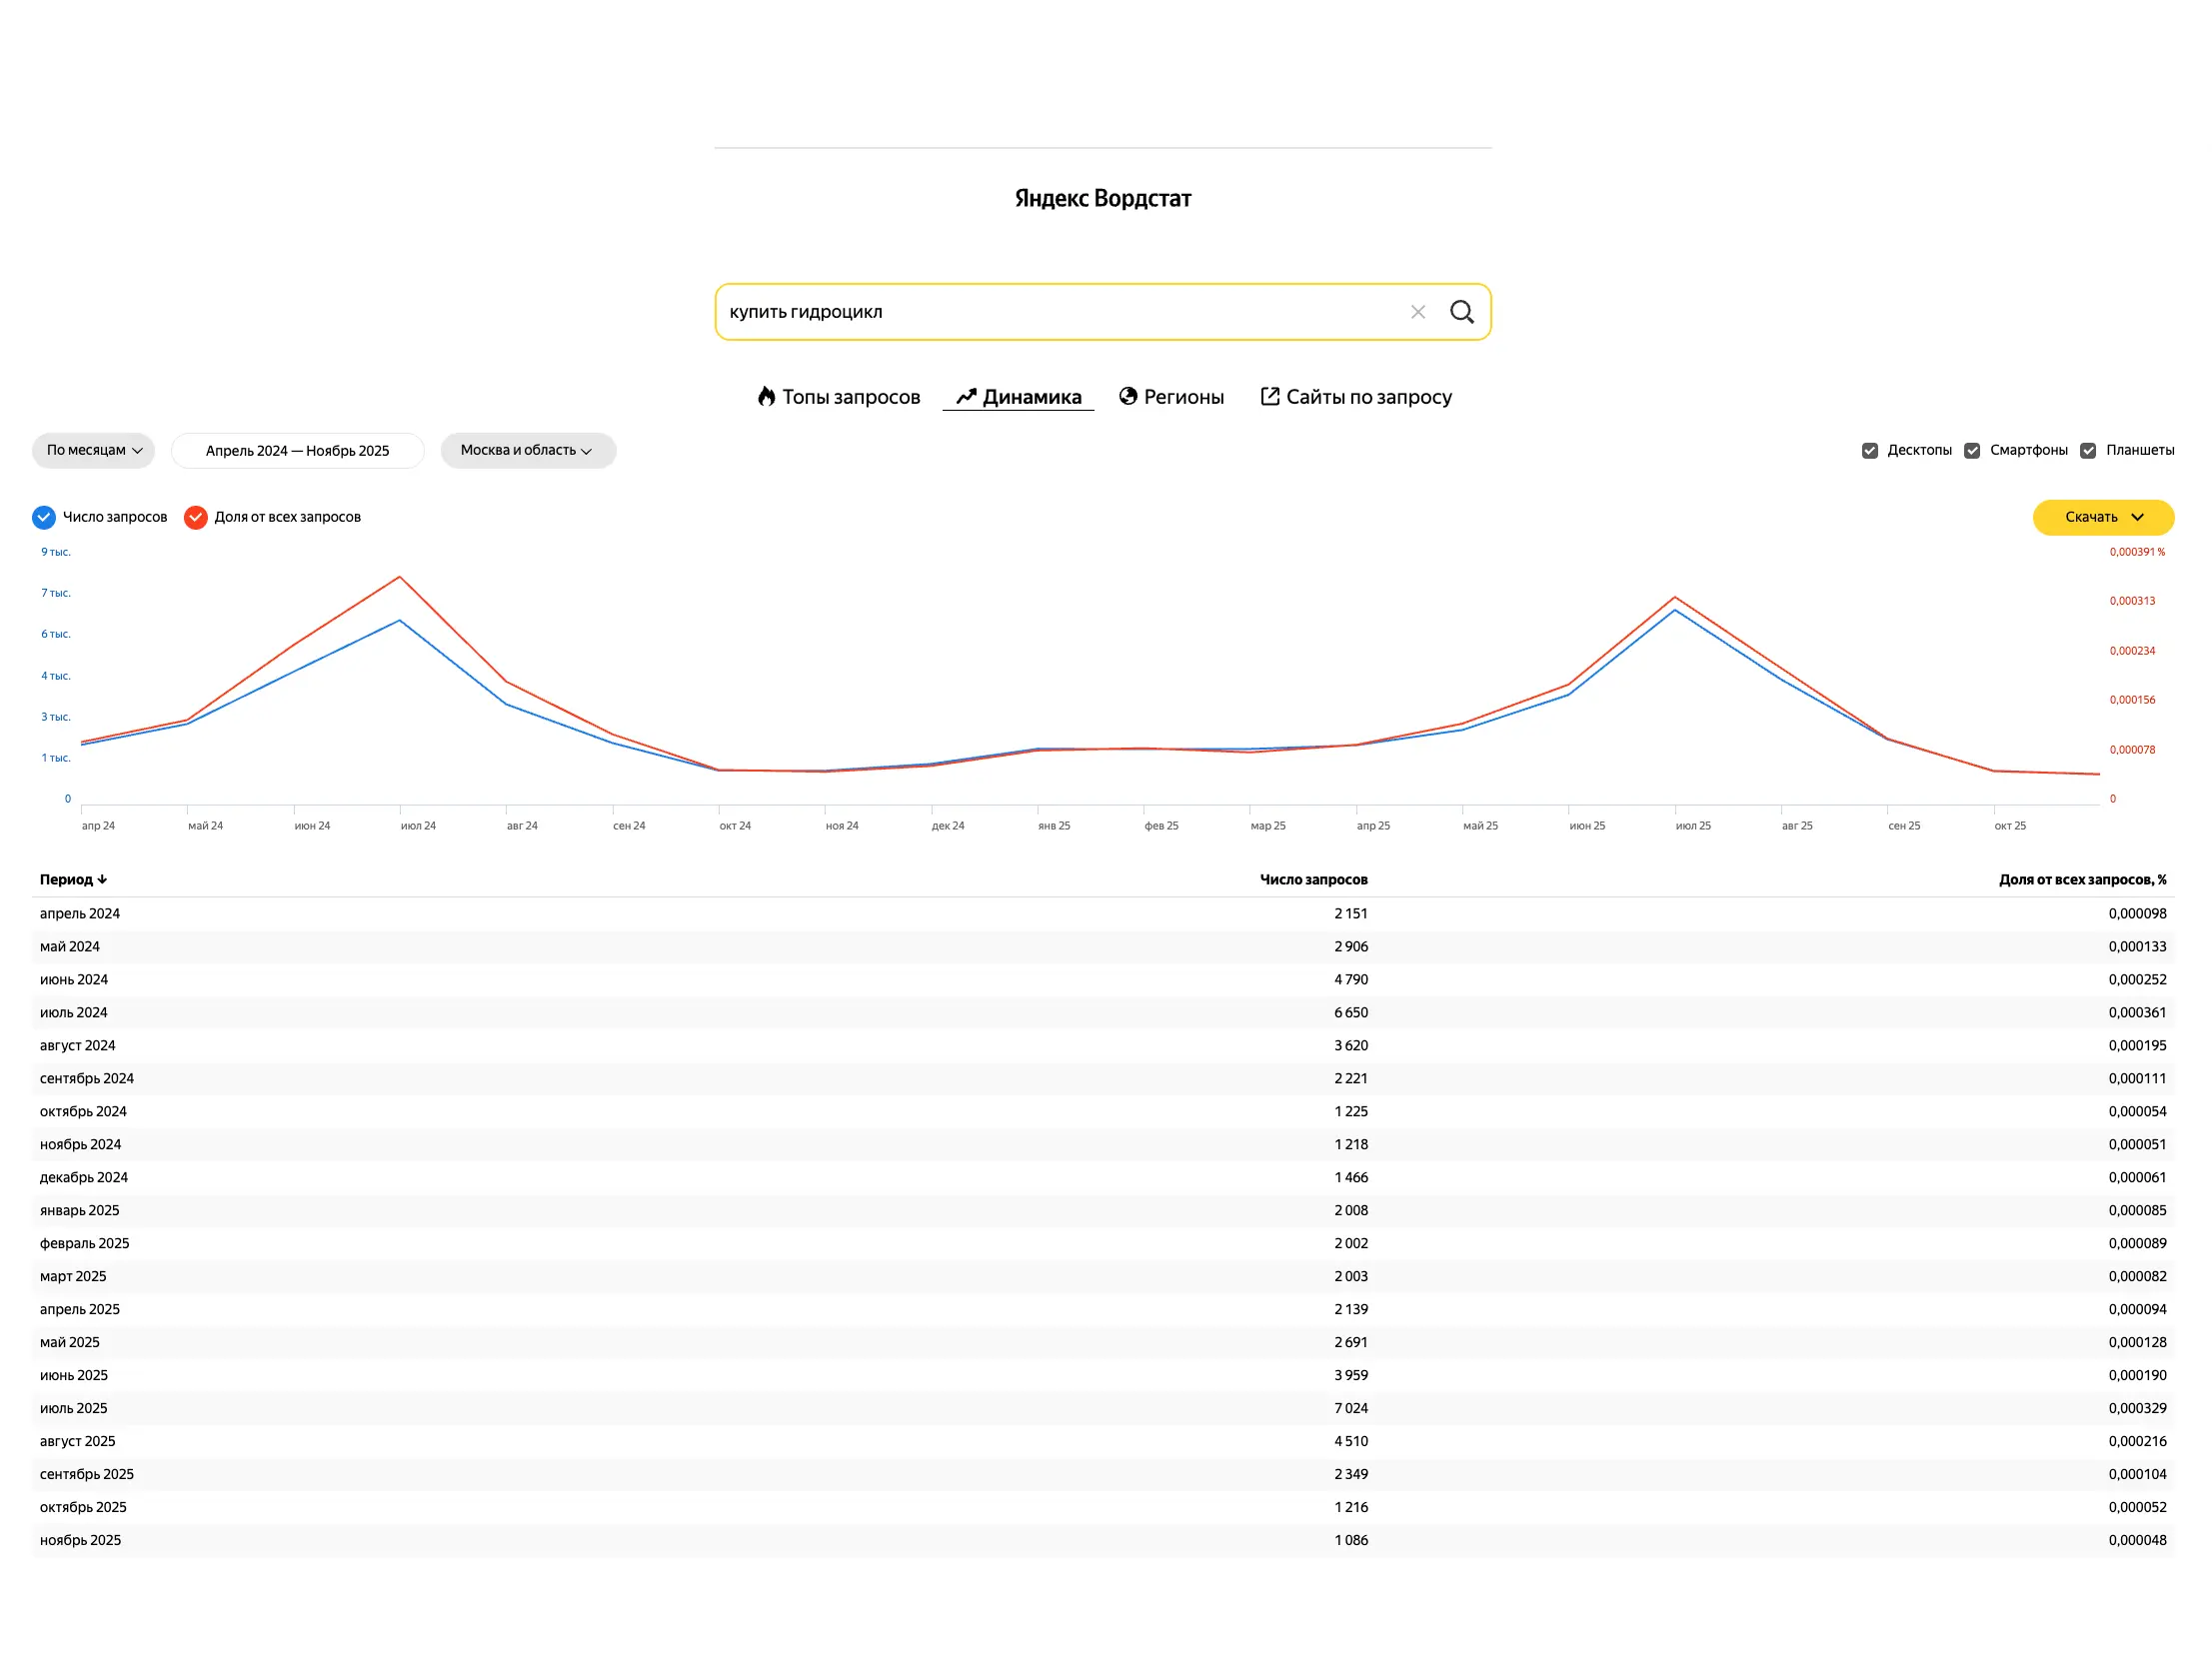Select the май 2025 row label
Viewport: 2212px width, 1662px height.
pyautogui.click(x=70, y=1343)
